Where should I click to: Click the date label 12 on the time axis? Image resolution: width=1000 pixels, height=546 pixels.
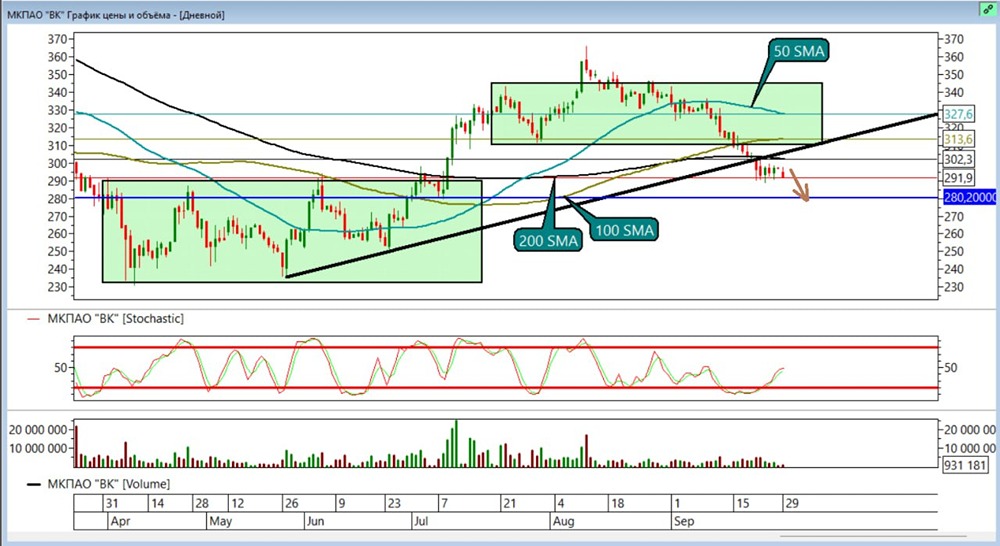tap(237, 503)
